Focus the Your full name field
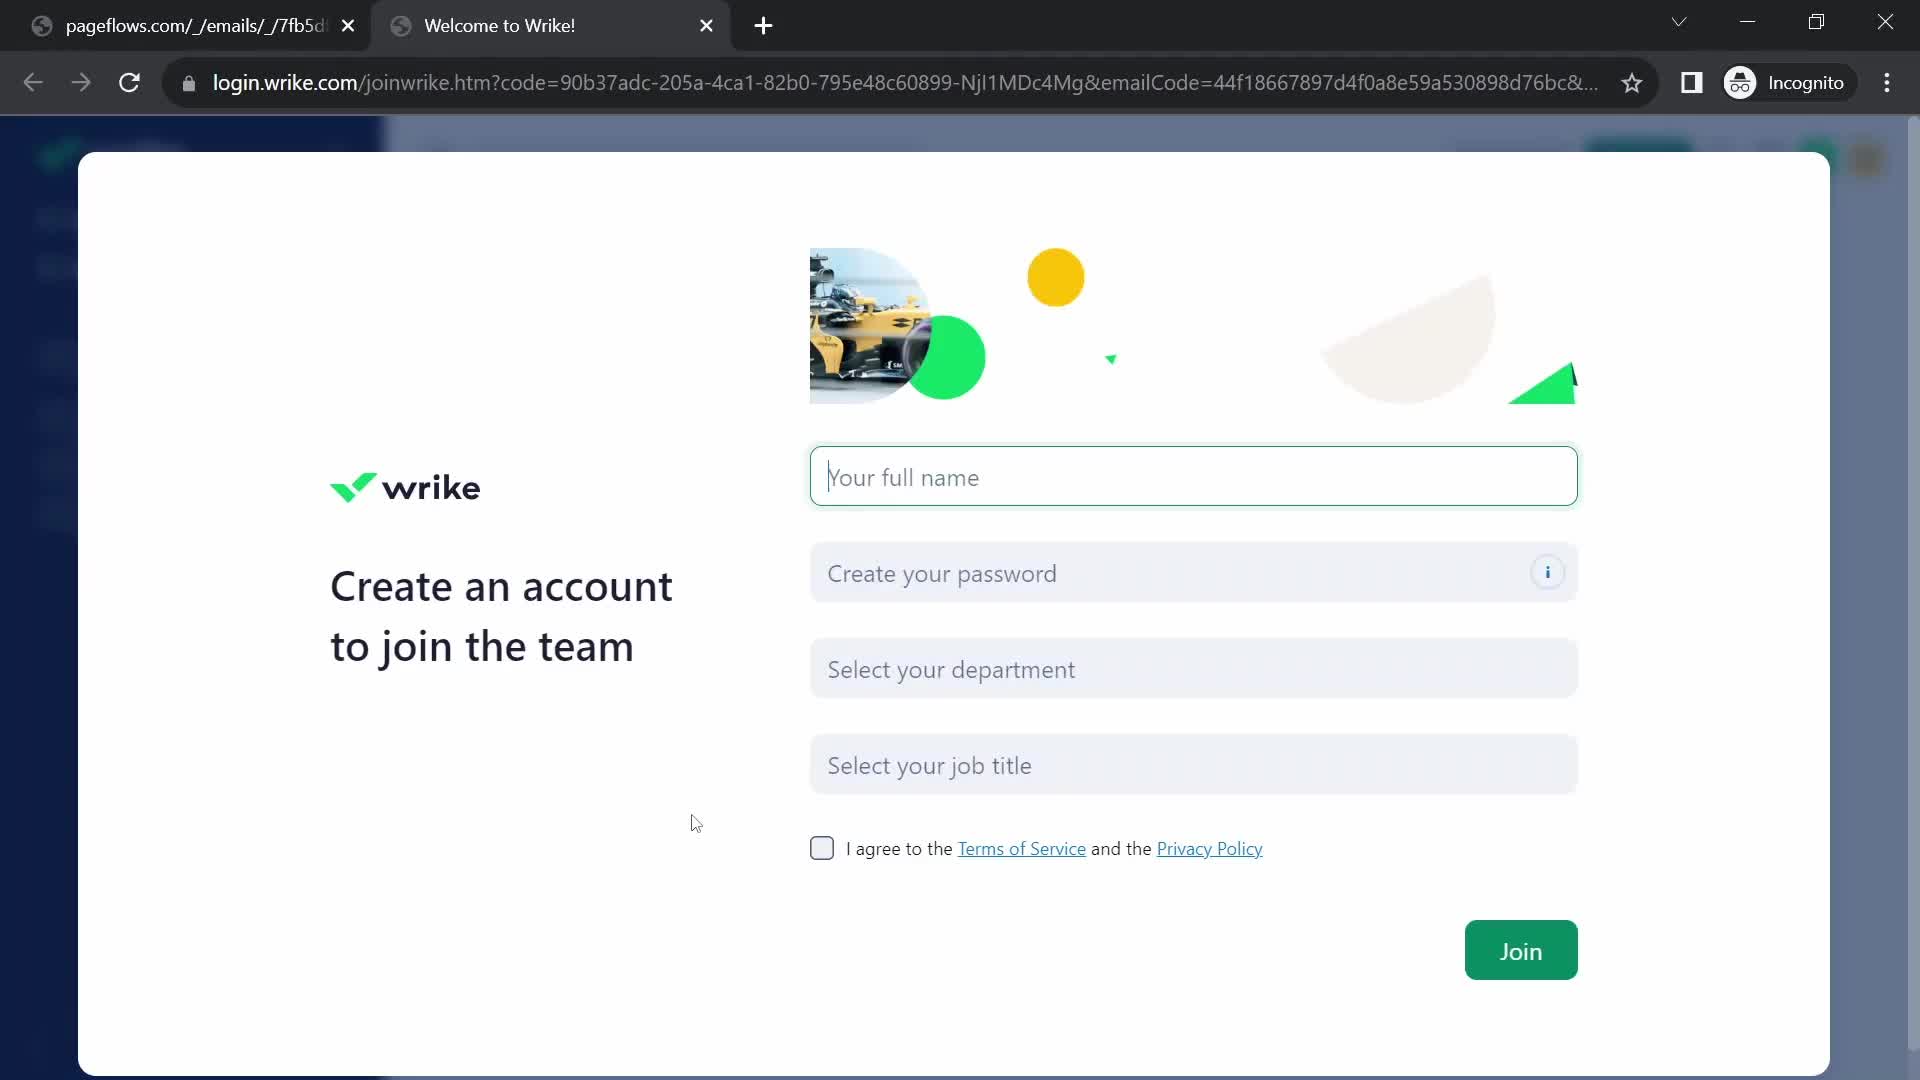 tap(1194, 477)
